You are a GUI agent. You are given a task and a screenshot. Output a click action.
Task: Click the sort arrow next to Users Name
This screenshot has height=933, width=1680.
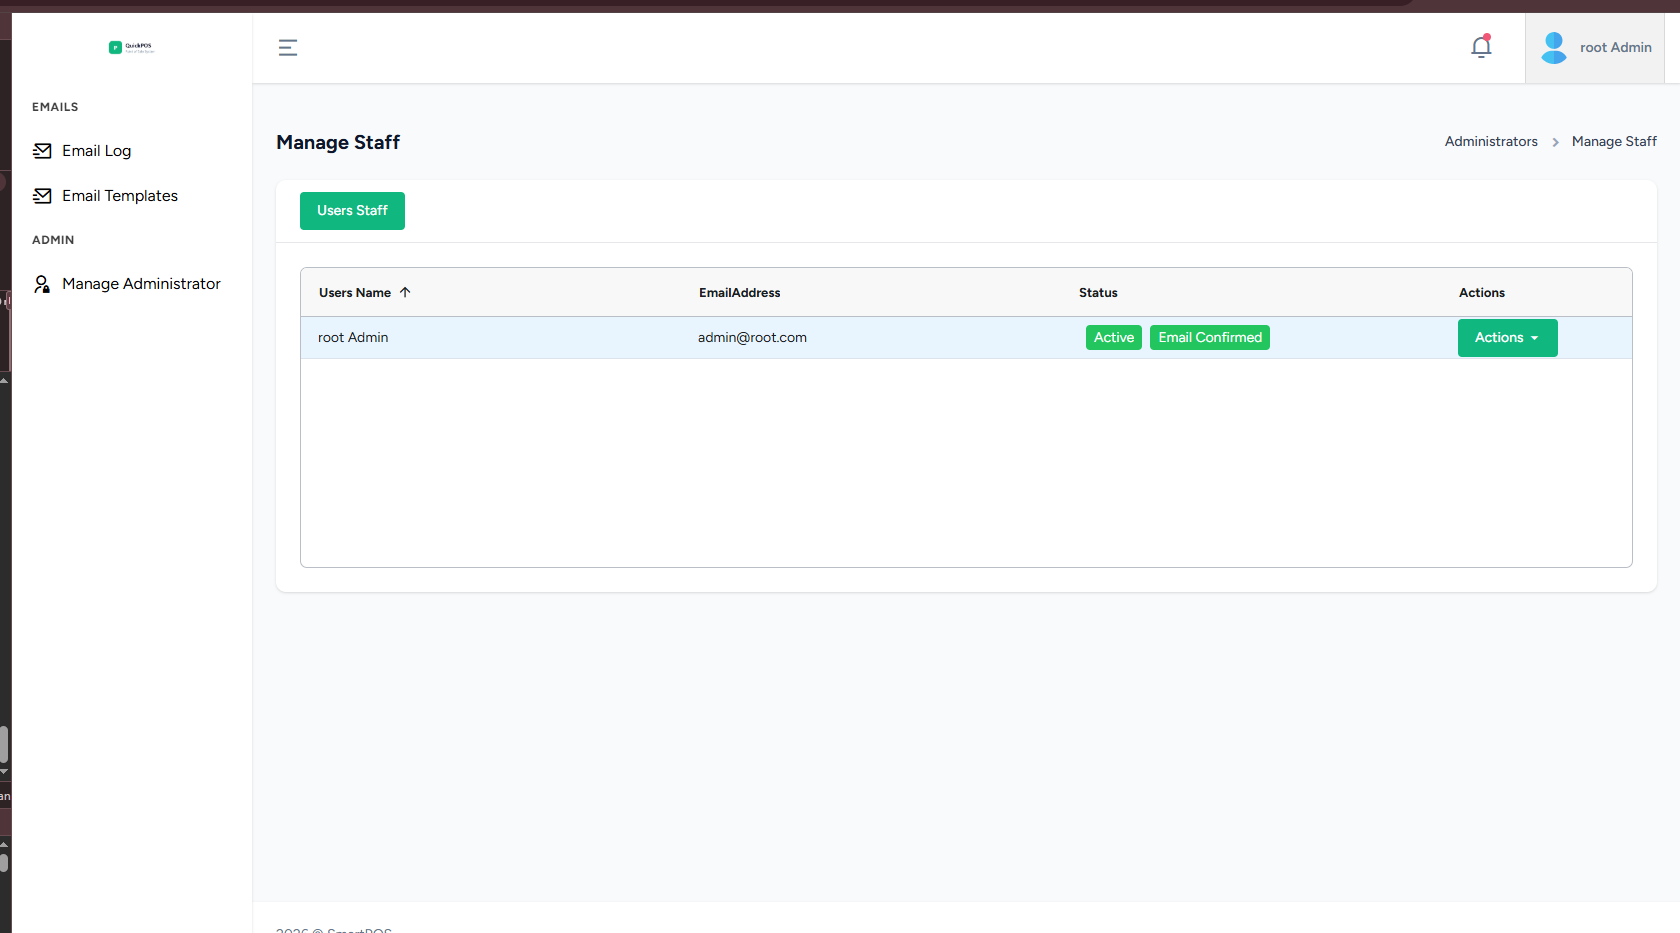click(405, 293)
